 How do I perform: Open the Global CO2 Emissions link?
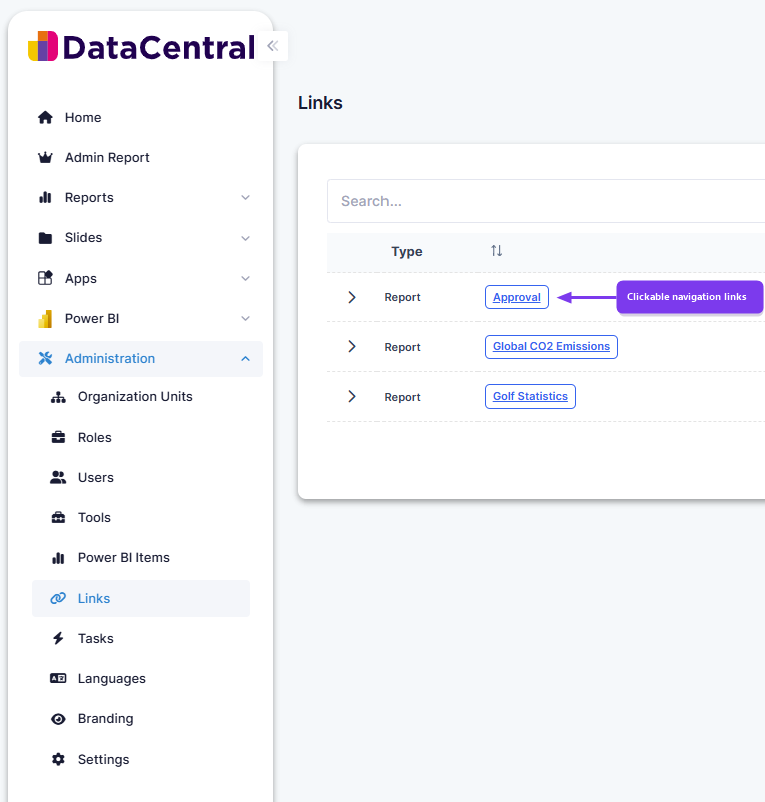click(551, 346)
